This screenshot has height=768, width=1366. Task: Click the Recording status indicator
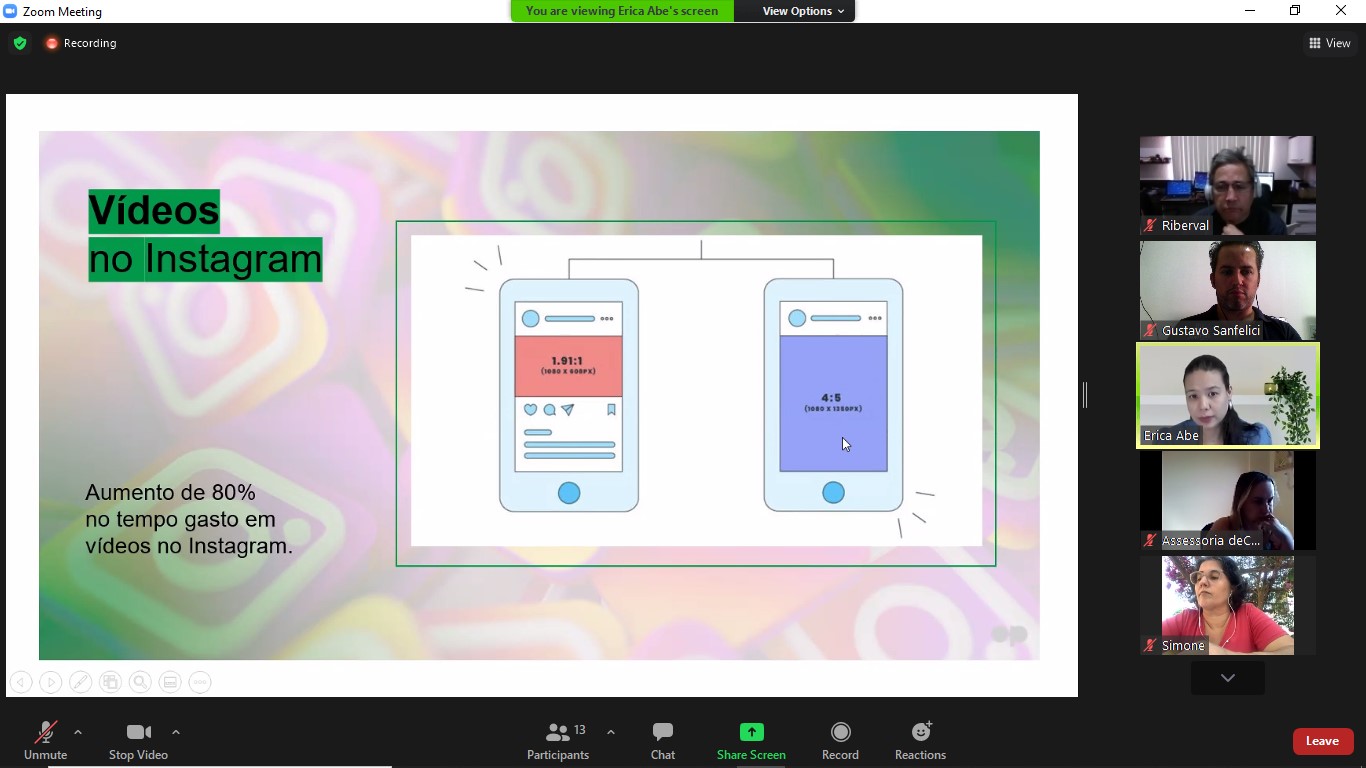pyautogui.click(x=81, y=43)
